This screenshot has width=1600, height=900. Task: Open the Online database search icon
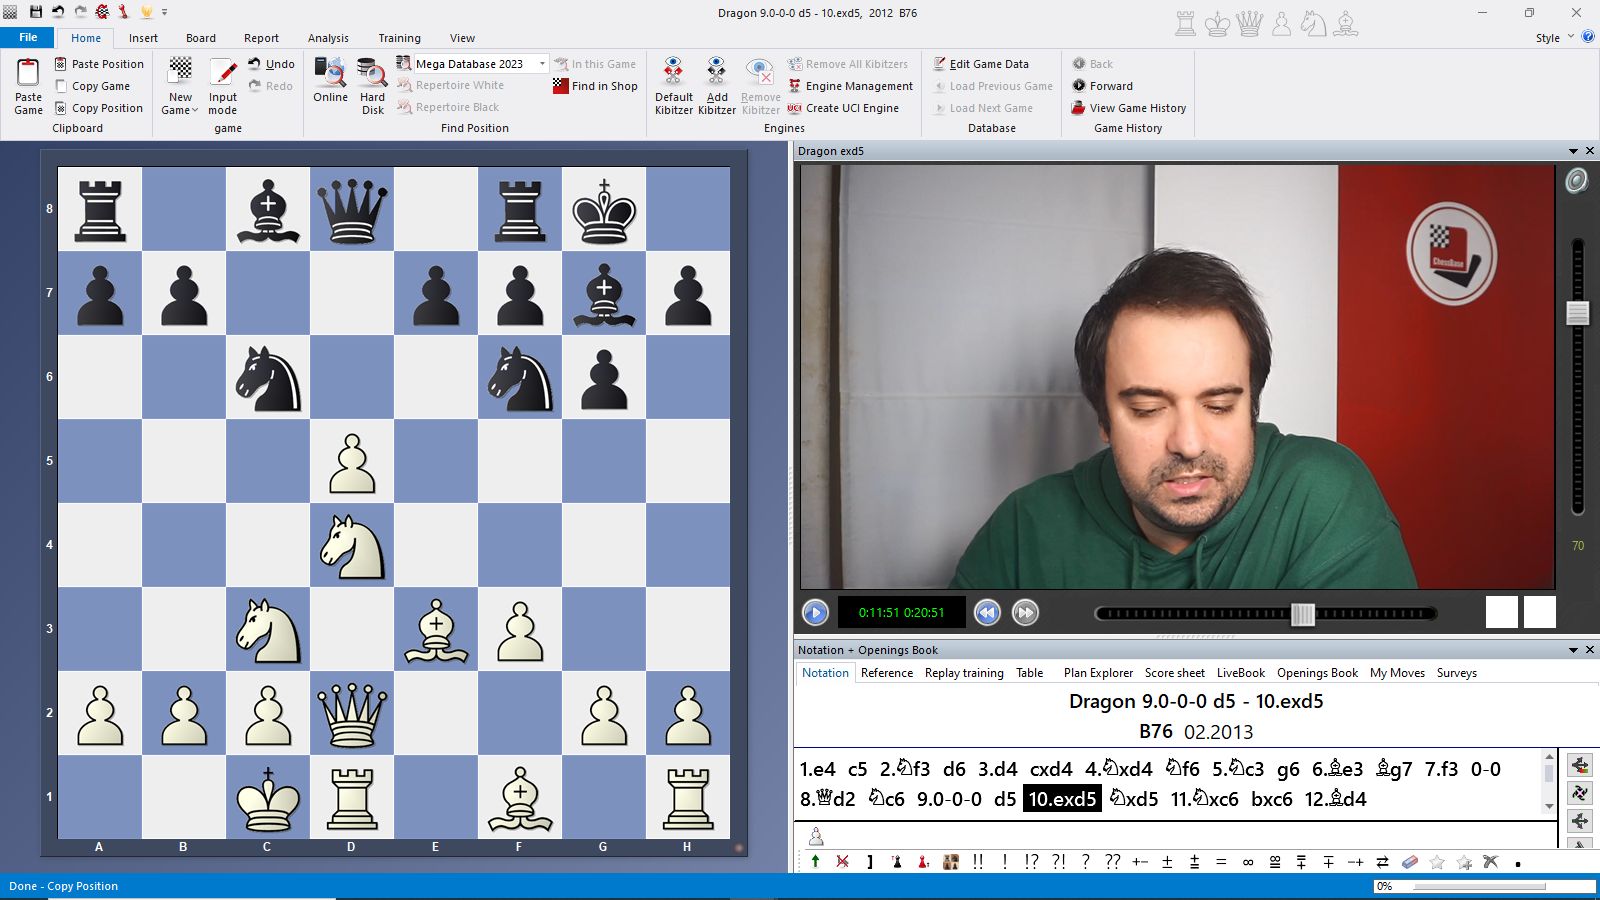tap(330, 74)
